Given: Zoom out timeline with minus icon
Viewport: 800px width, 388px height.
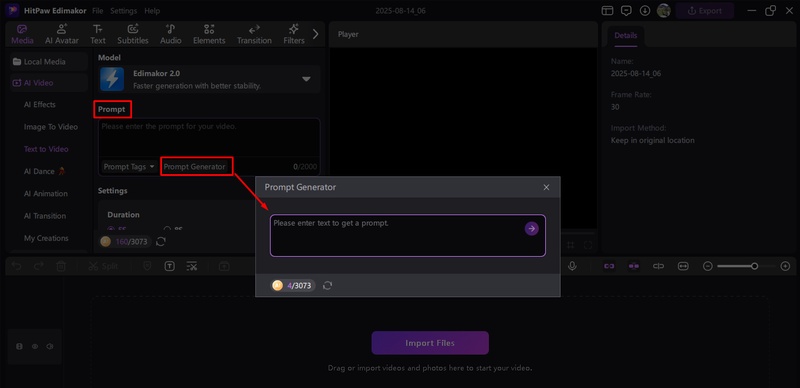Looking at the screenshot, I should 708,266.
